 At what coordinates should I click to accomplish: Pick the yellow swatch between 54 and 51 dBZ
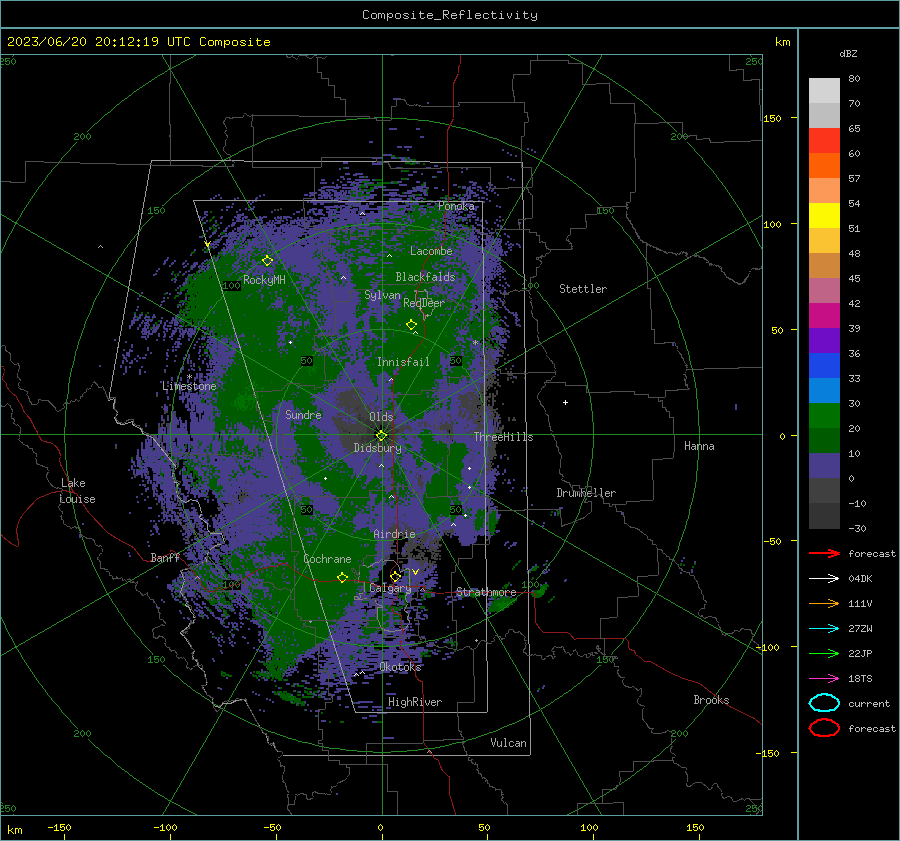824,216
